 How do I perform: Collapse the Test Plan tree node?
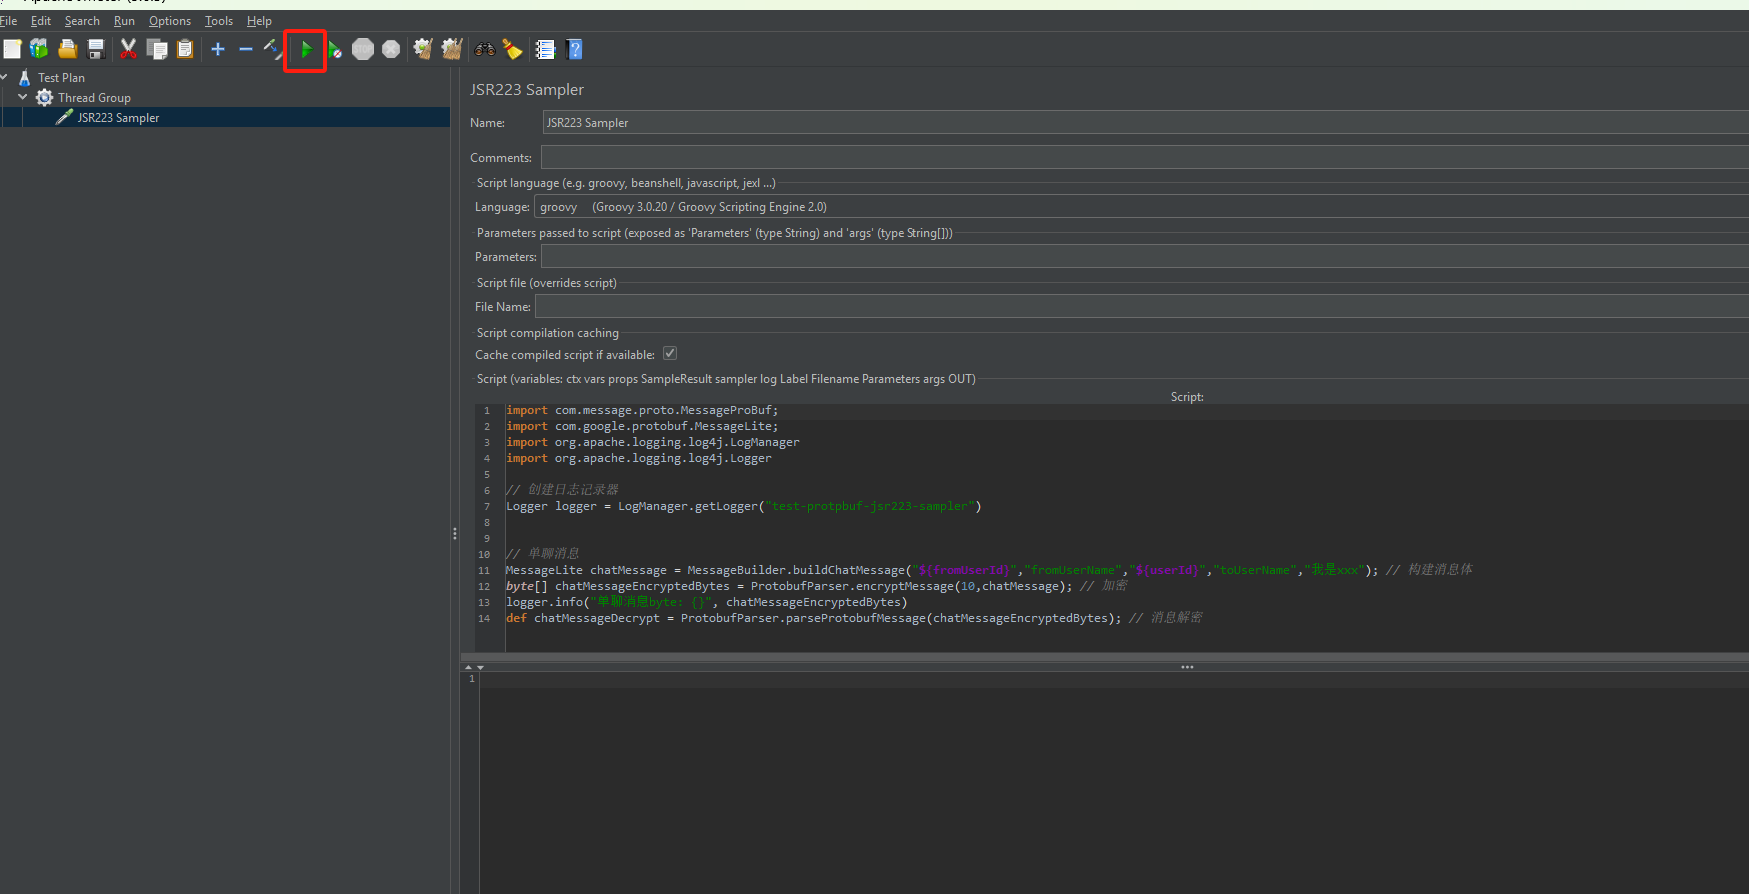coord(4,77)
